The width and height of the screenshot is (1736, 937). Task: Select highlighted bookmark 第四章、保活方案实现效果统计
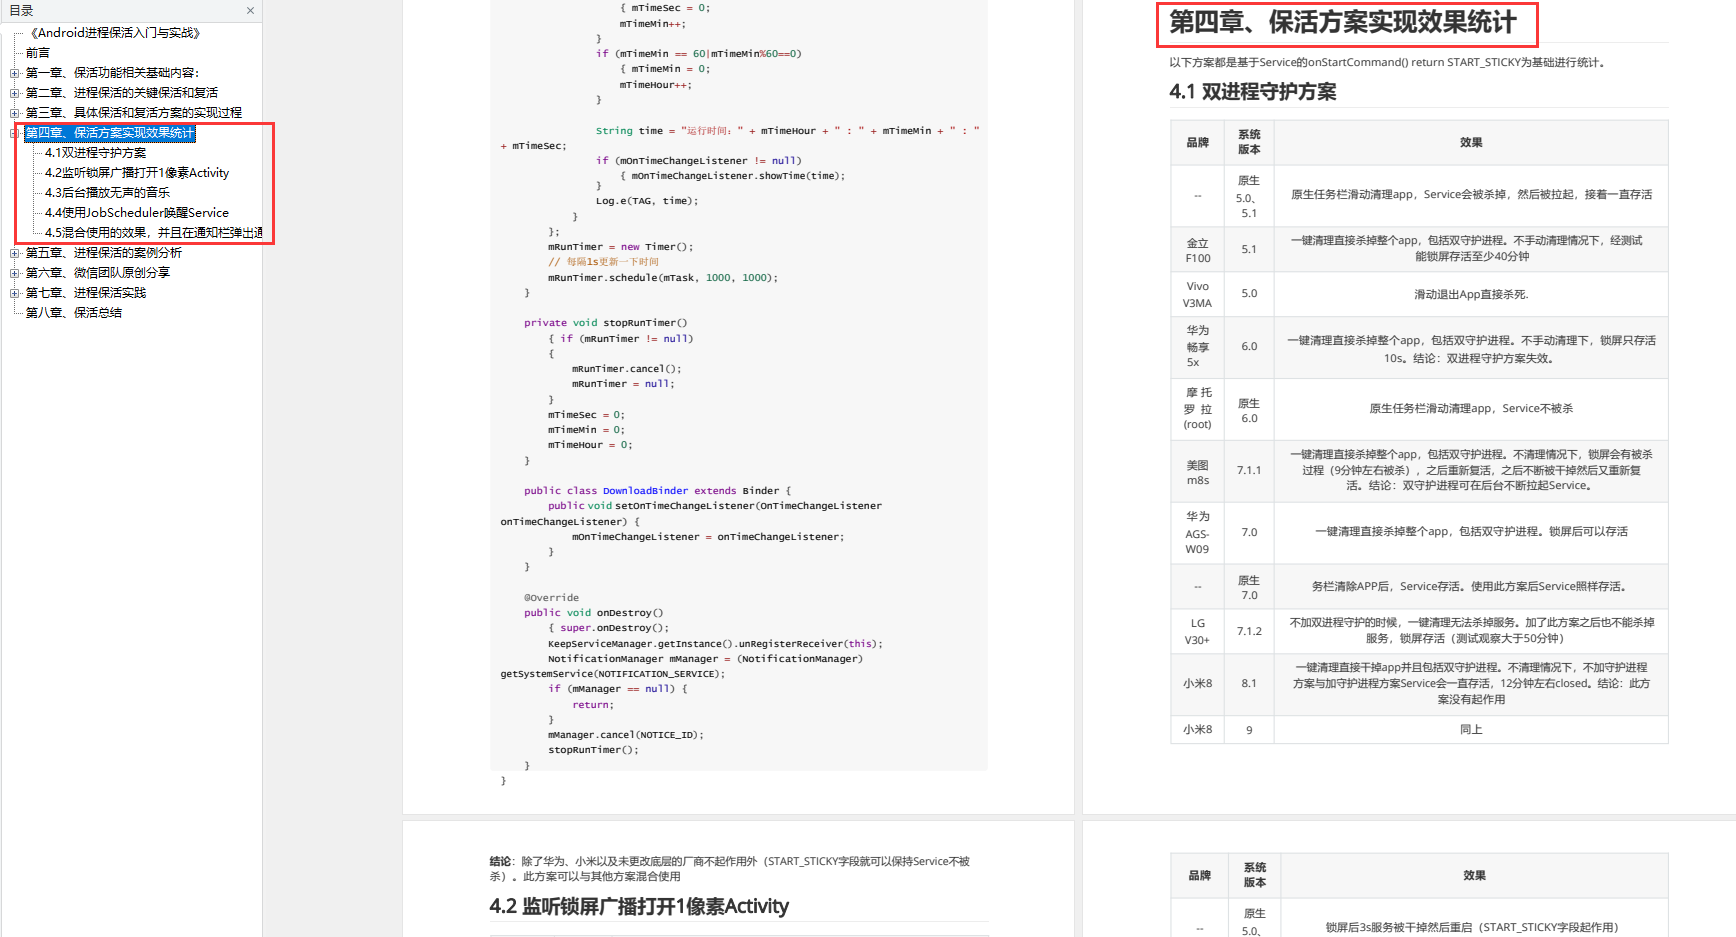110,133
